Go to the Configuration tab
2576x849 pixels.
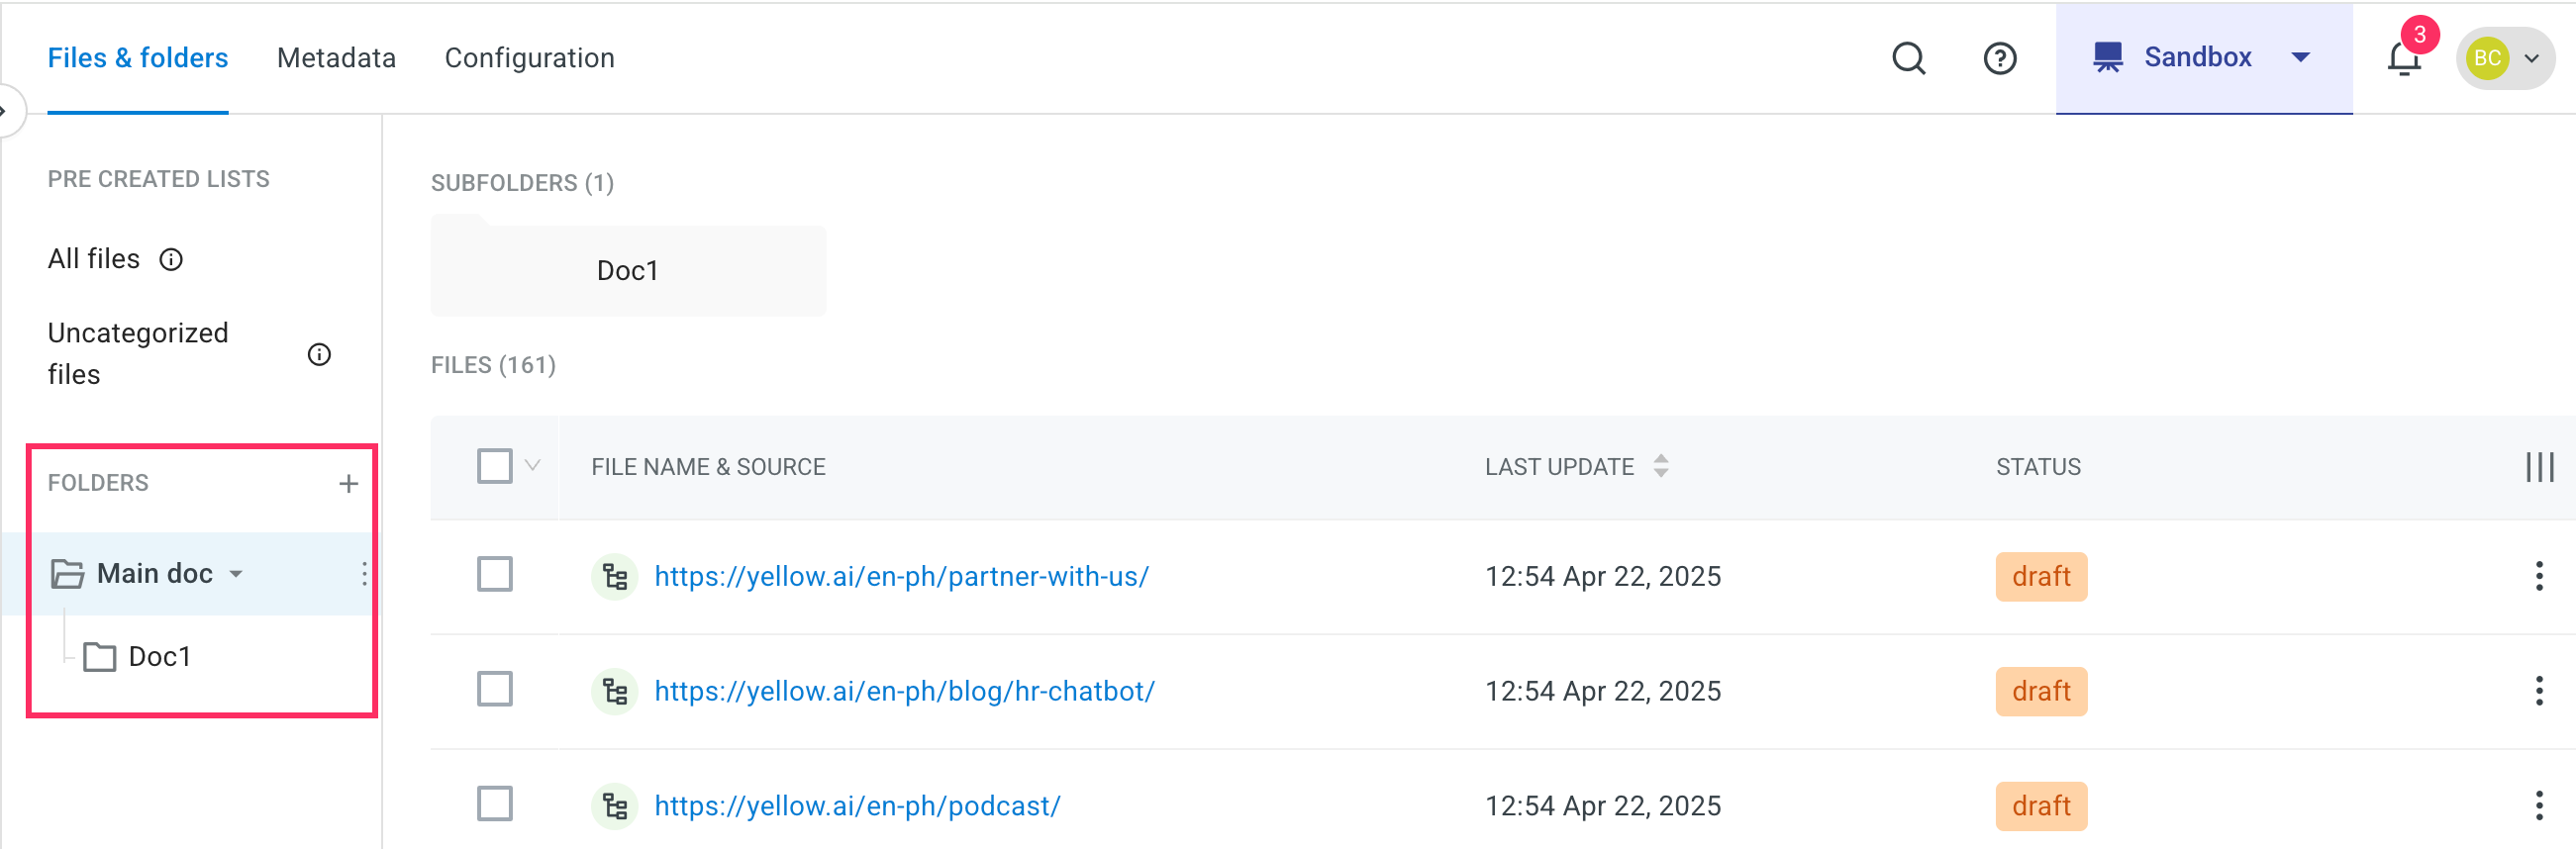point(529,58)
